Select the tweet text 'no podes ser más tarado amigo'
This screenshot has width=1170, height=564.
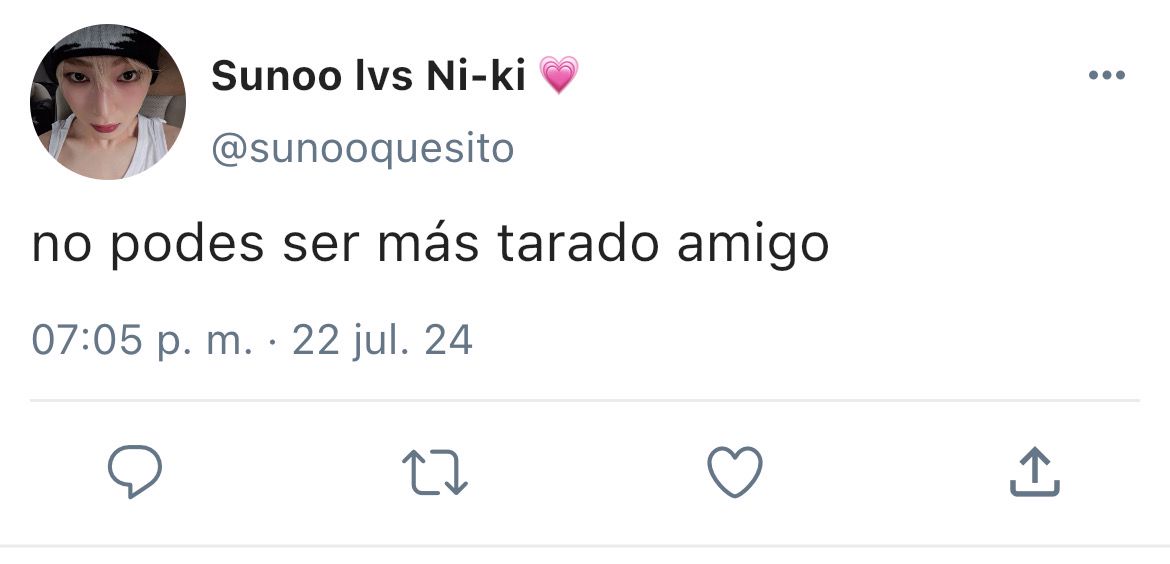coord(431,245)
